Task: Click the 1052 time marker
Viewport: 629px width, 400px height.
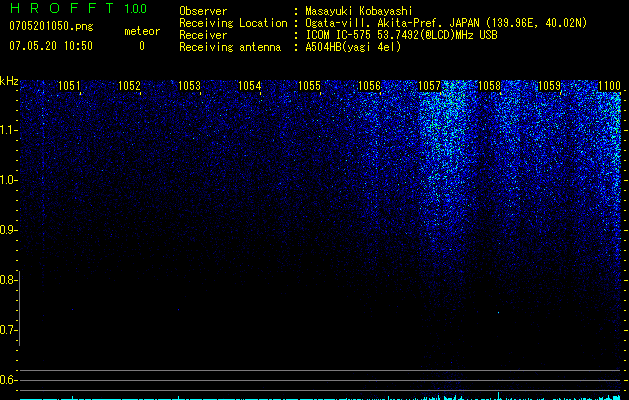Action: [x=129, y=86]
